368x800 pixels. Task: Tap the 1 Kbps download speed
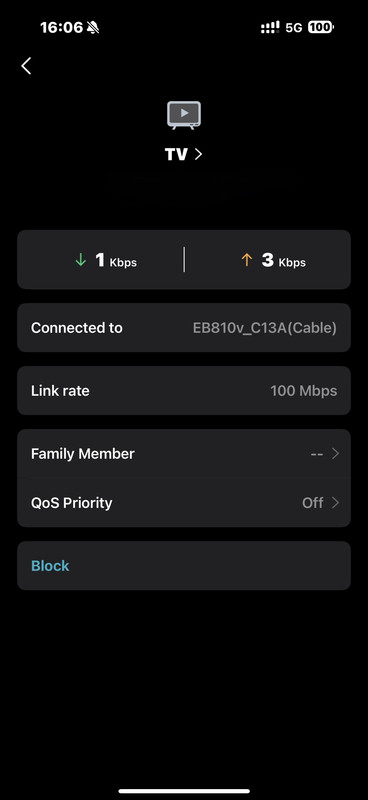116,261
